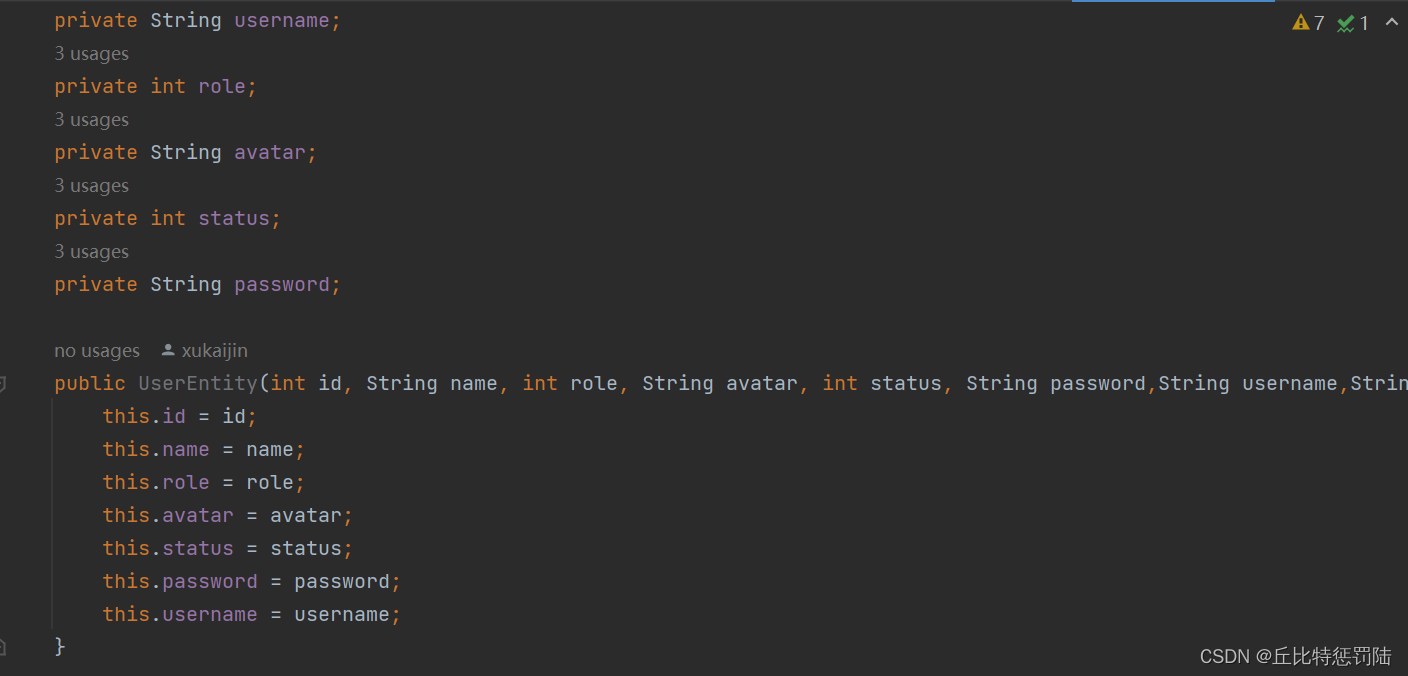Click the indent guide line inside constructor body
The height and width of the screenshot is (676, 1408).
pyautogui.click(x=52, y=515)
